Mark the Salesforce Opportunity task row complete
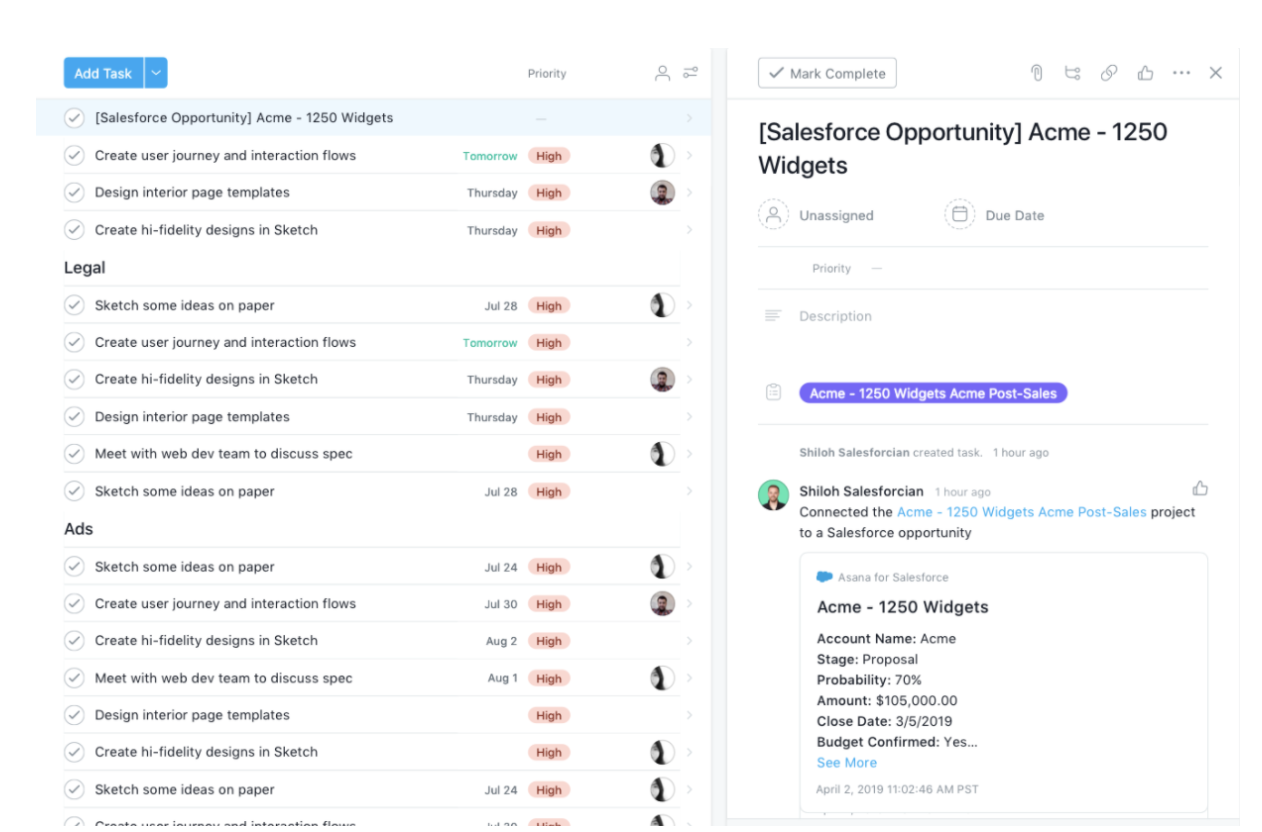The width and height of the screenshot is (1262, 832). [74, 118]
